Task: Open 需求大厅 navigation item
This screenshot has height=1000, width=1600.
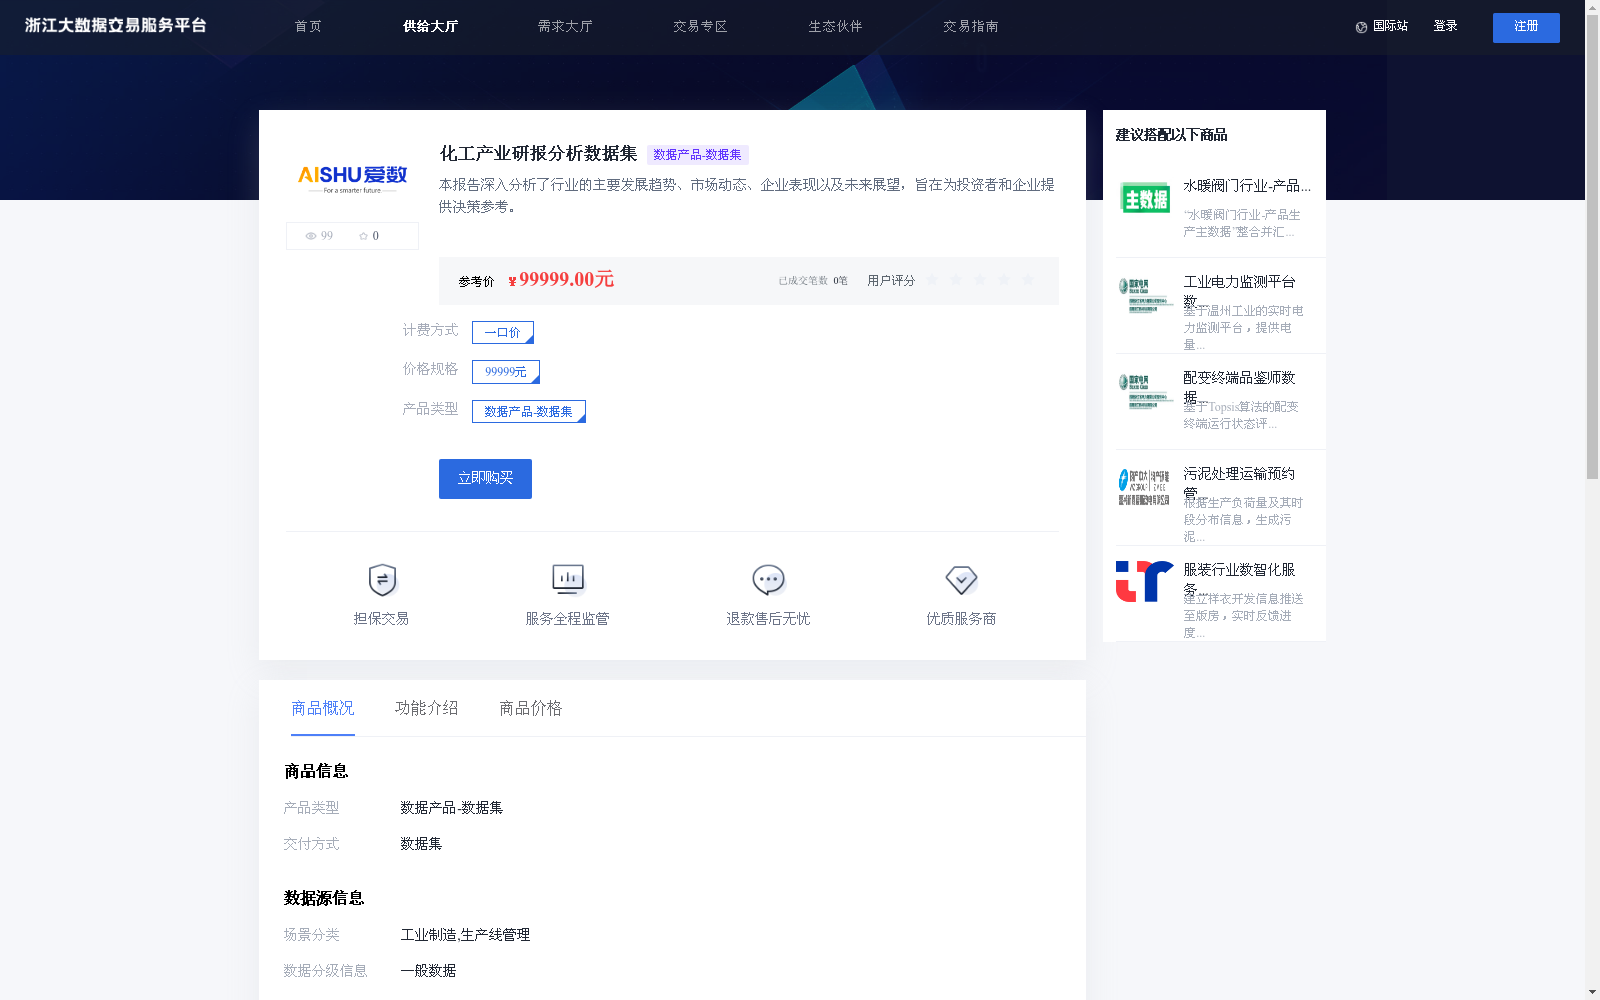Action: point(565,26)
